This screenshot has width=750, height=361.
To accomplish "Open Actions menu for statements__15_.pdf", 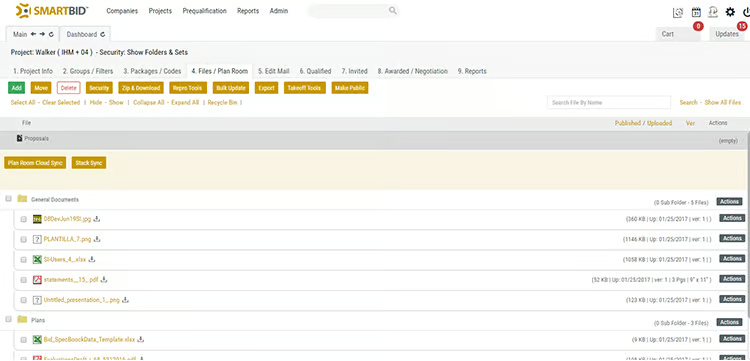I will point(732,279).
